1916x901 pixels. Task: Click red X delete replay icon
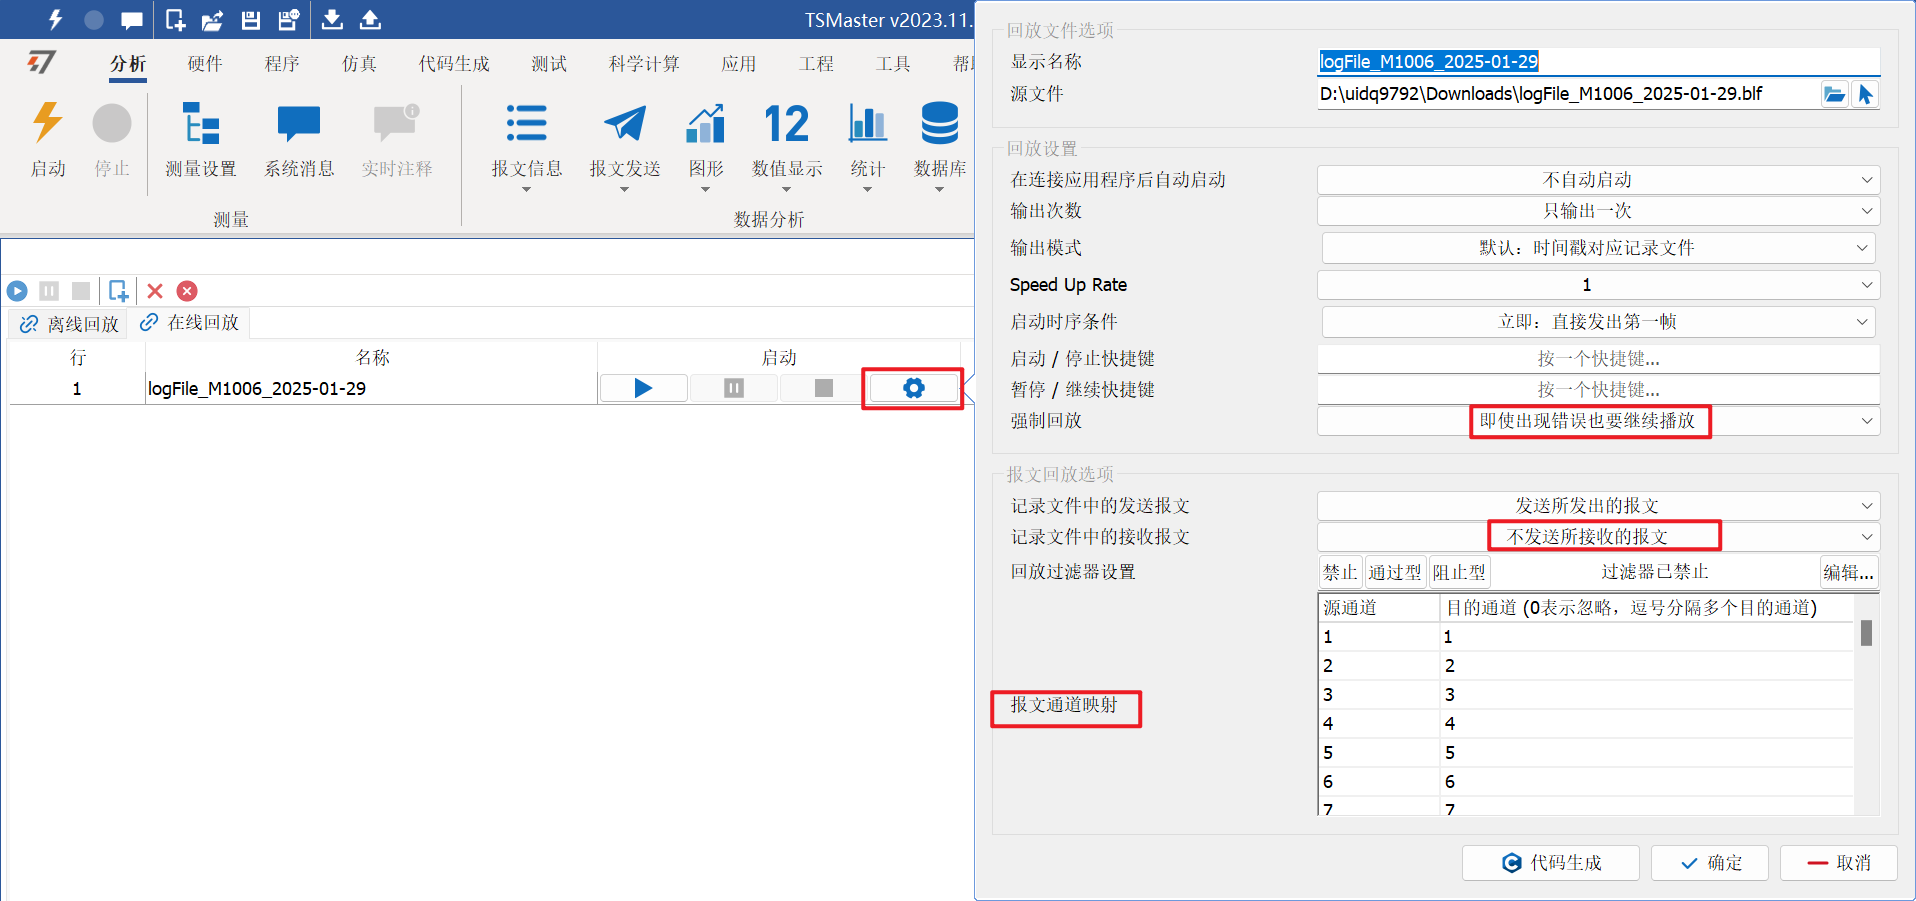155,291
